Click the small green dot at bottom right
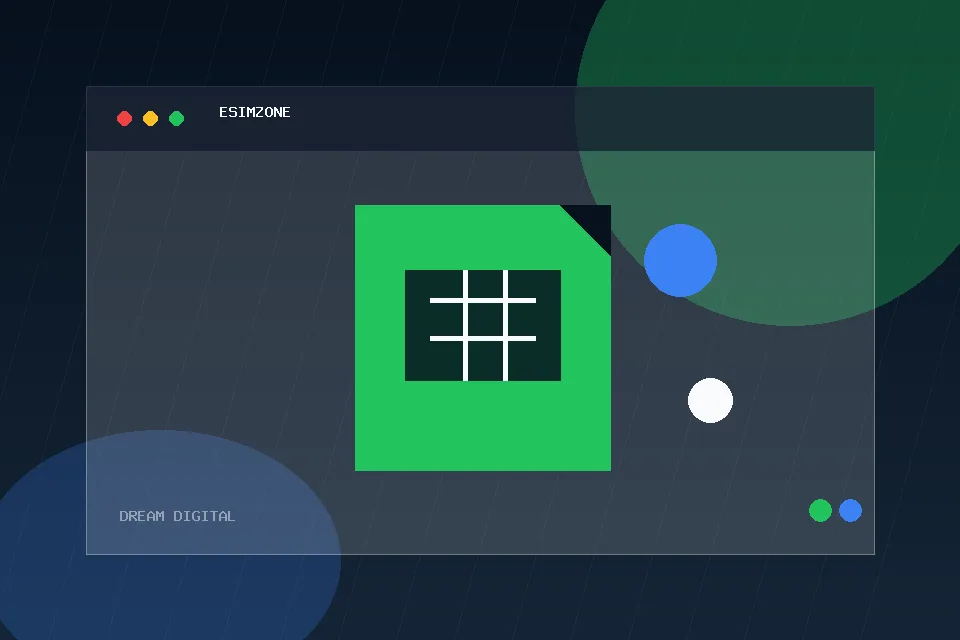This screenshot has height=640, width=960. tap(820, 510)
